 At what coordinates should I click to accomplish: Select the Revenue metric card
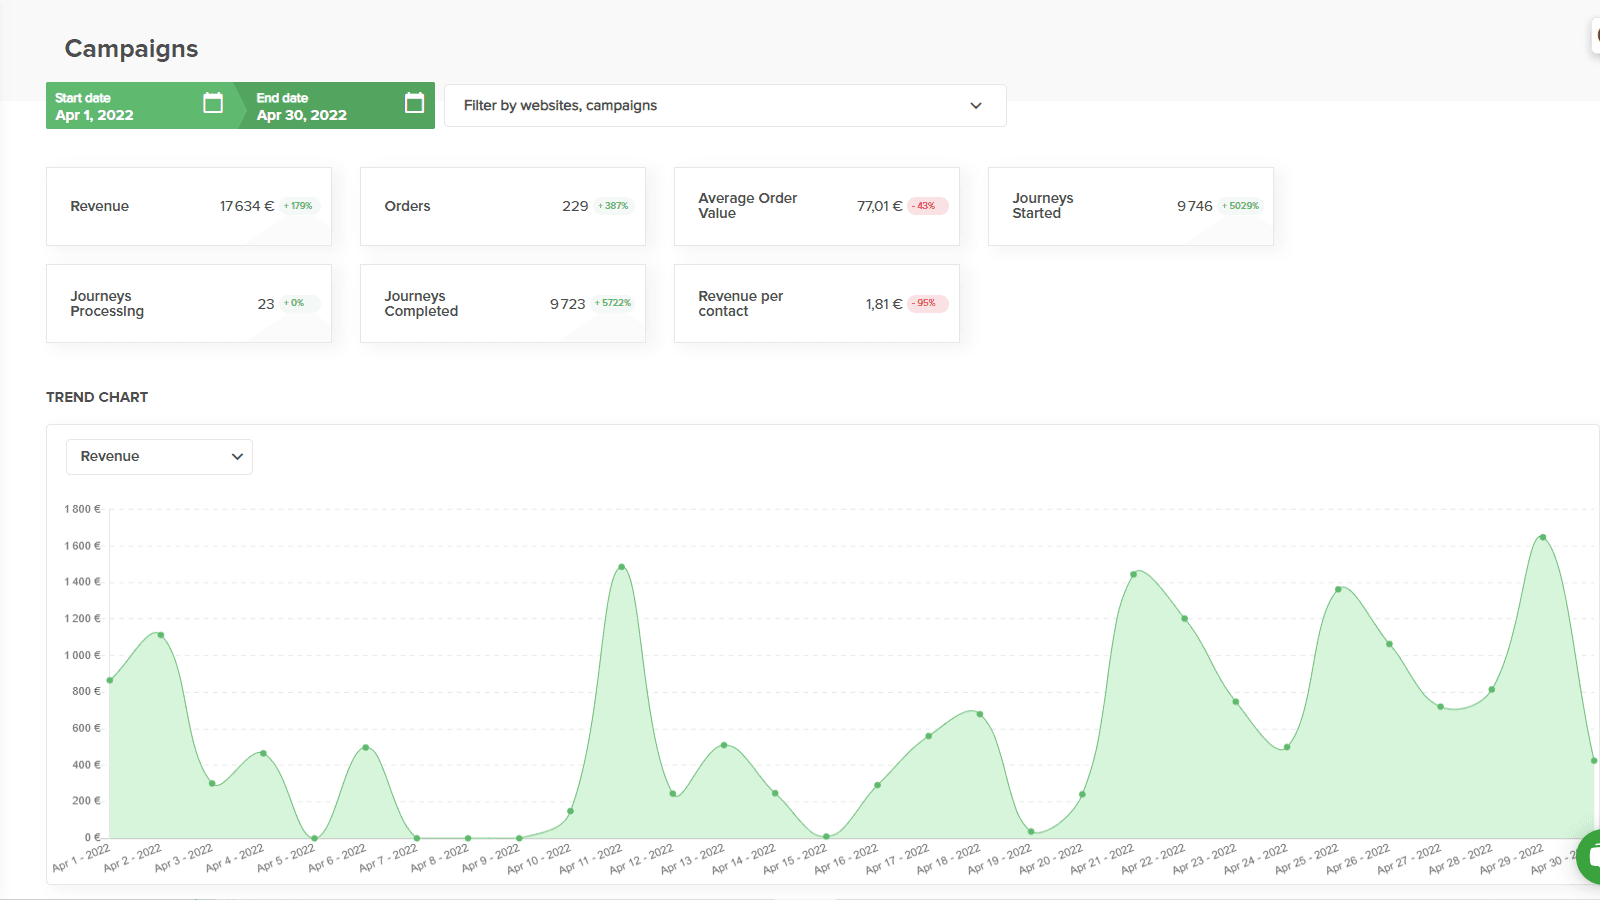pyautogui.click(x=188, y=206)
